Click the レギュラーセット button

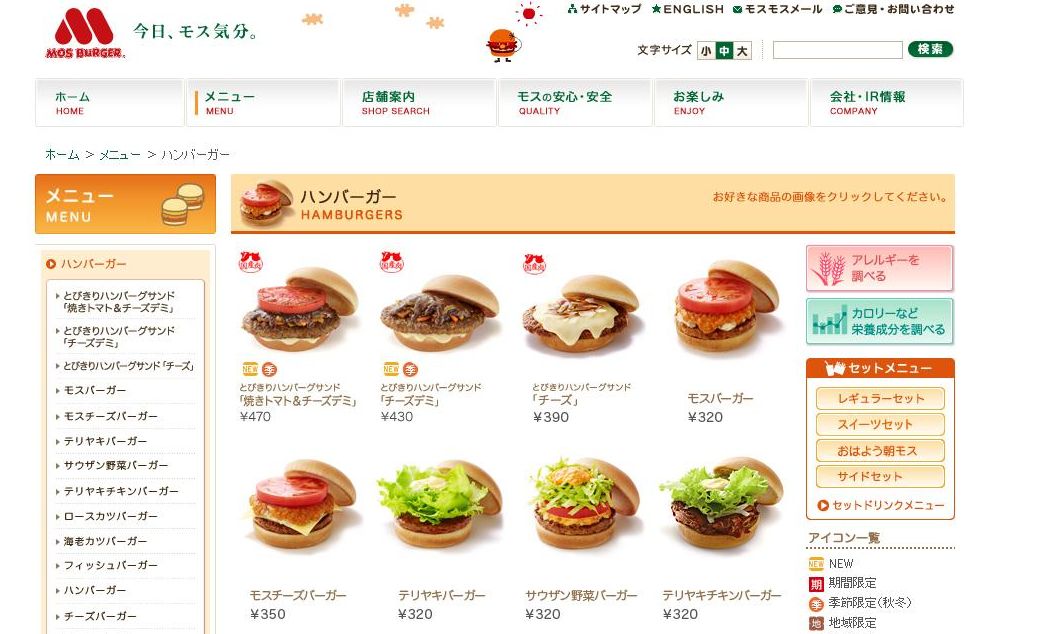tap(880, 399)
